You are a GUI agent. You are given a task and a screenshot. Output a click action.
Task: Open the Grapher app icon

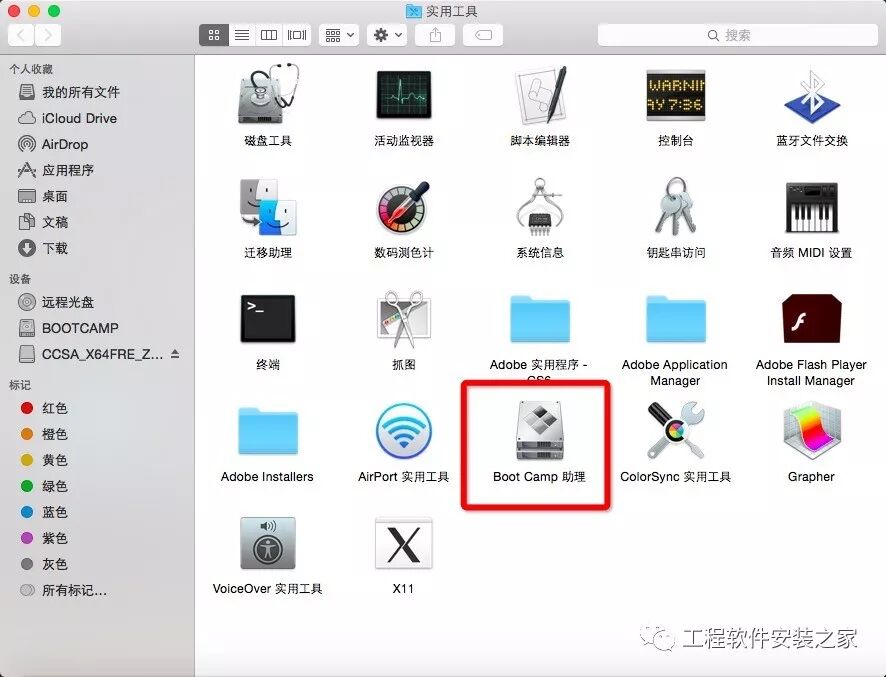tap(812, 431)
